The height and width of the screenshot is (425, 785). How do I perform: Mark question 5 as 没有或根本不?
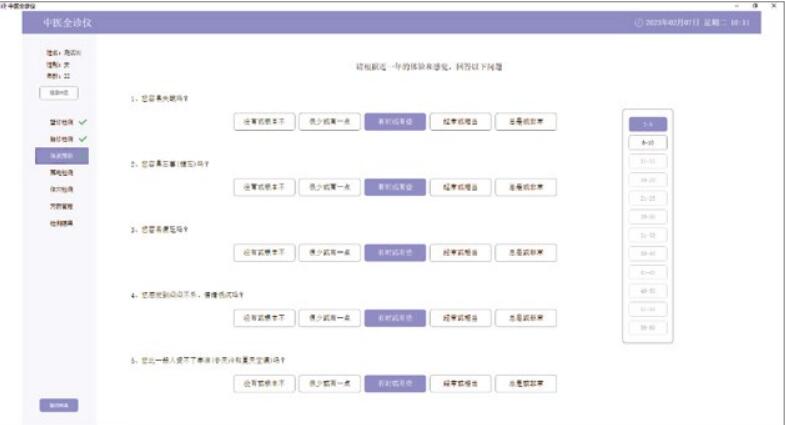[264, 384]
